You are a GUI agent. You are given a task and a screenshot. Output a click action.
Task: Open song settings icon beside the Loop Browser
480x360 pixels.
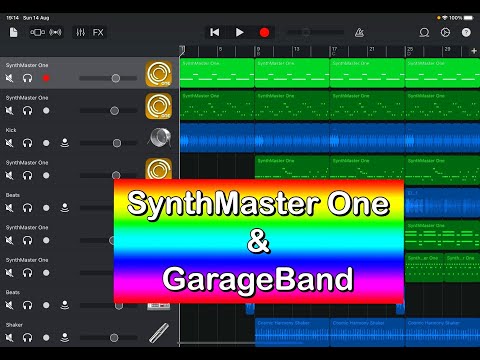(445, 33)
